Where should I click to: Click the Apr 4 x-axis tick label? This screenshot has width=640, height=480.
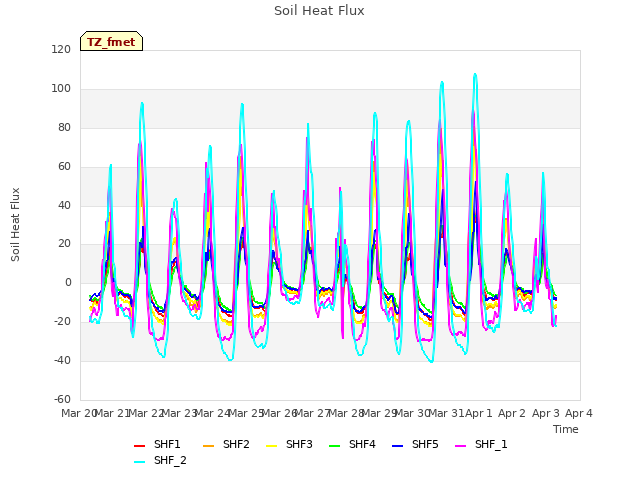click(579, 413)
